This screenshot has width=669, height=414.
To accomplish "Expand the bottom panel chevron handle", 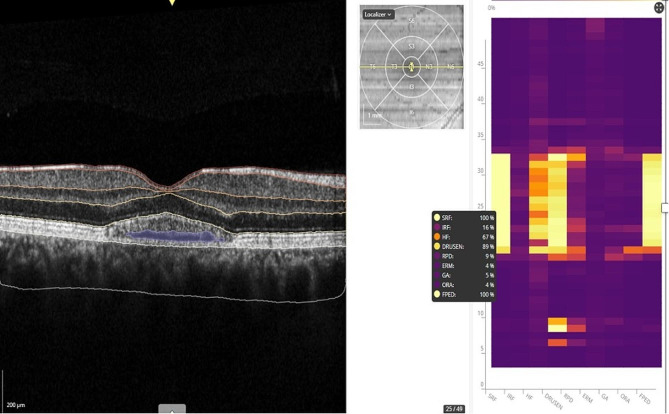I will [172, 409].
